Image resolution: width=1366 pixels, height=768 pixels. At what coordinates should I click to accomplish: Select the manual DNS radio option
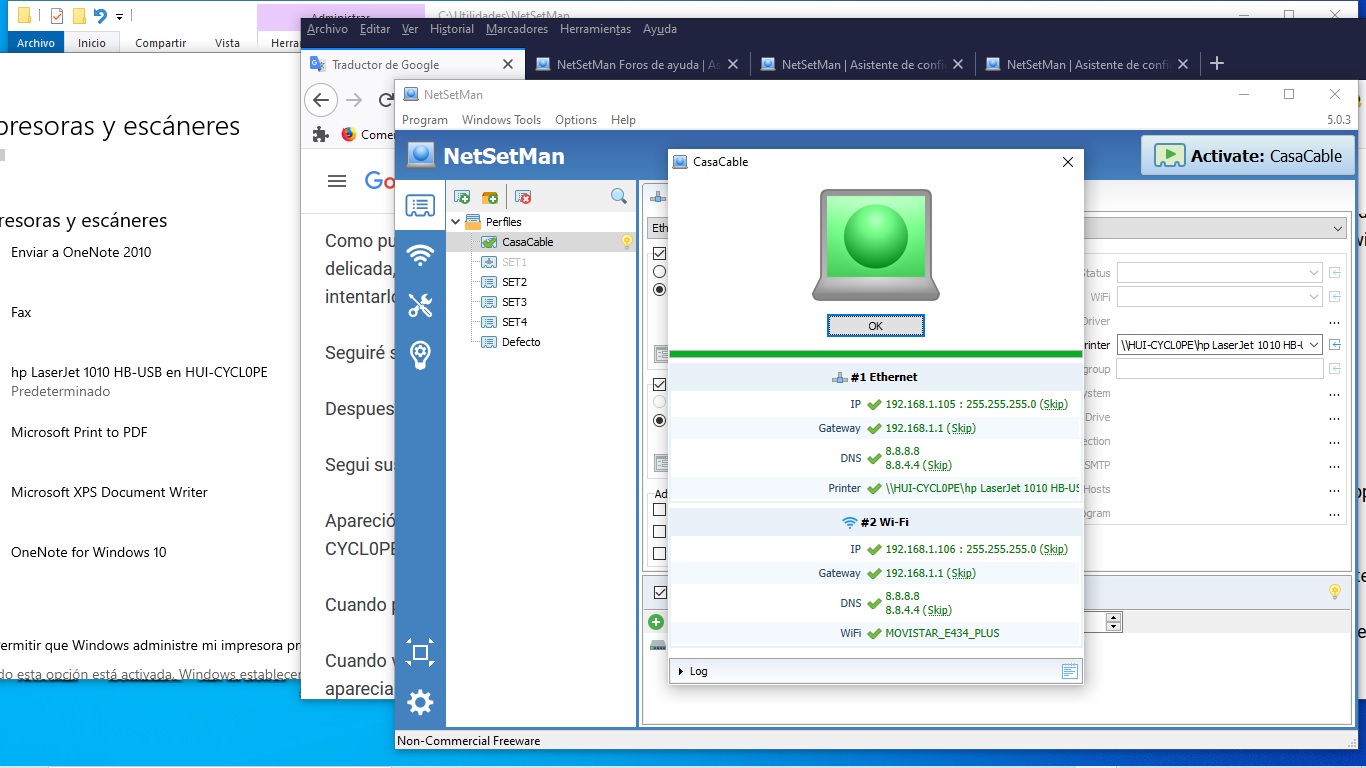click(659, 421)
